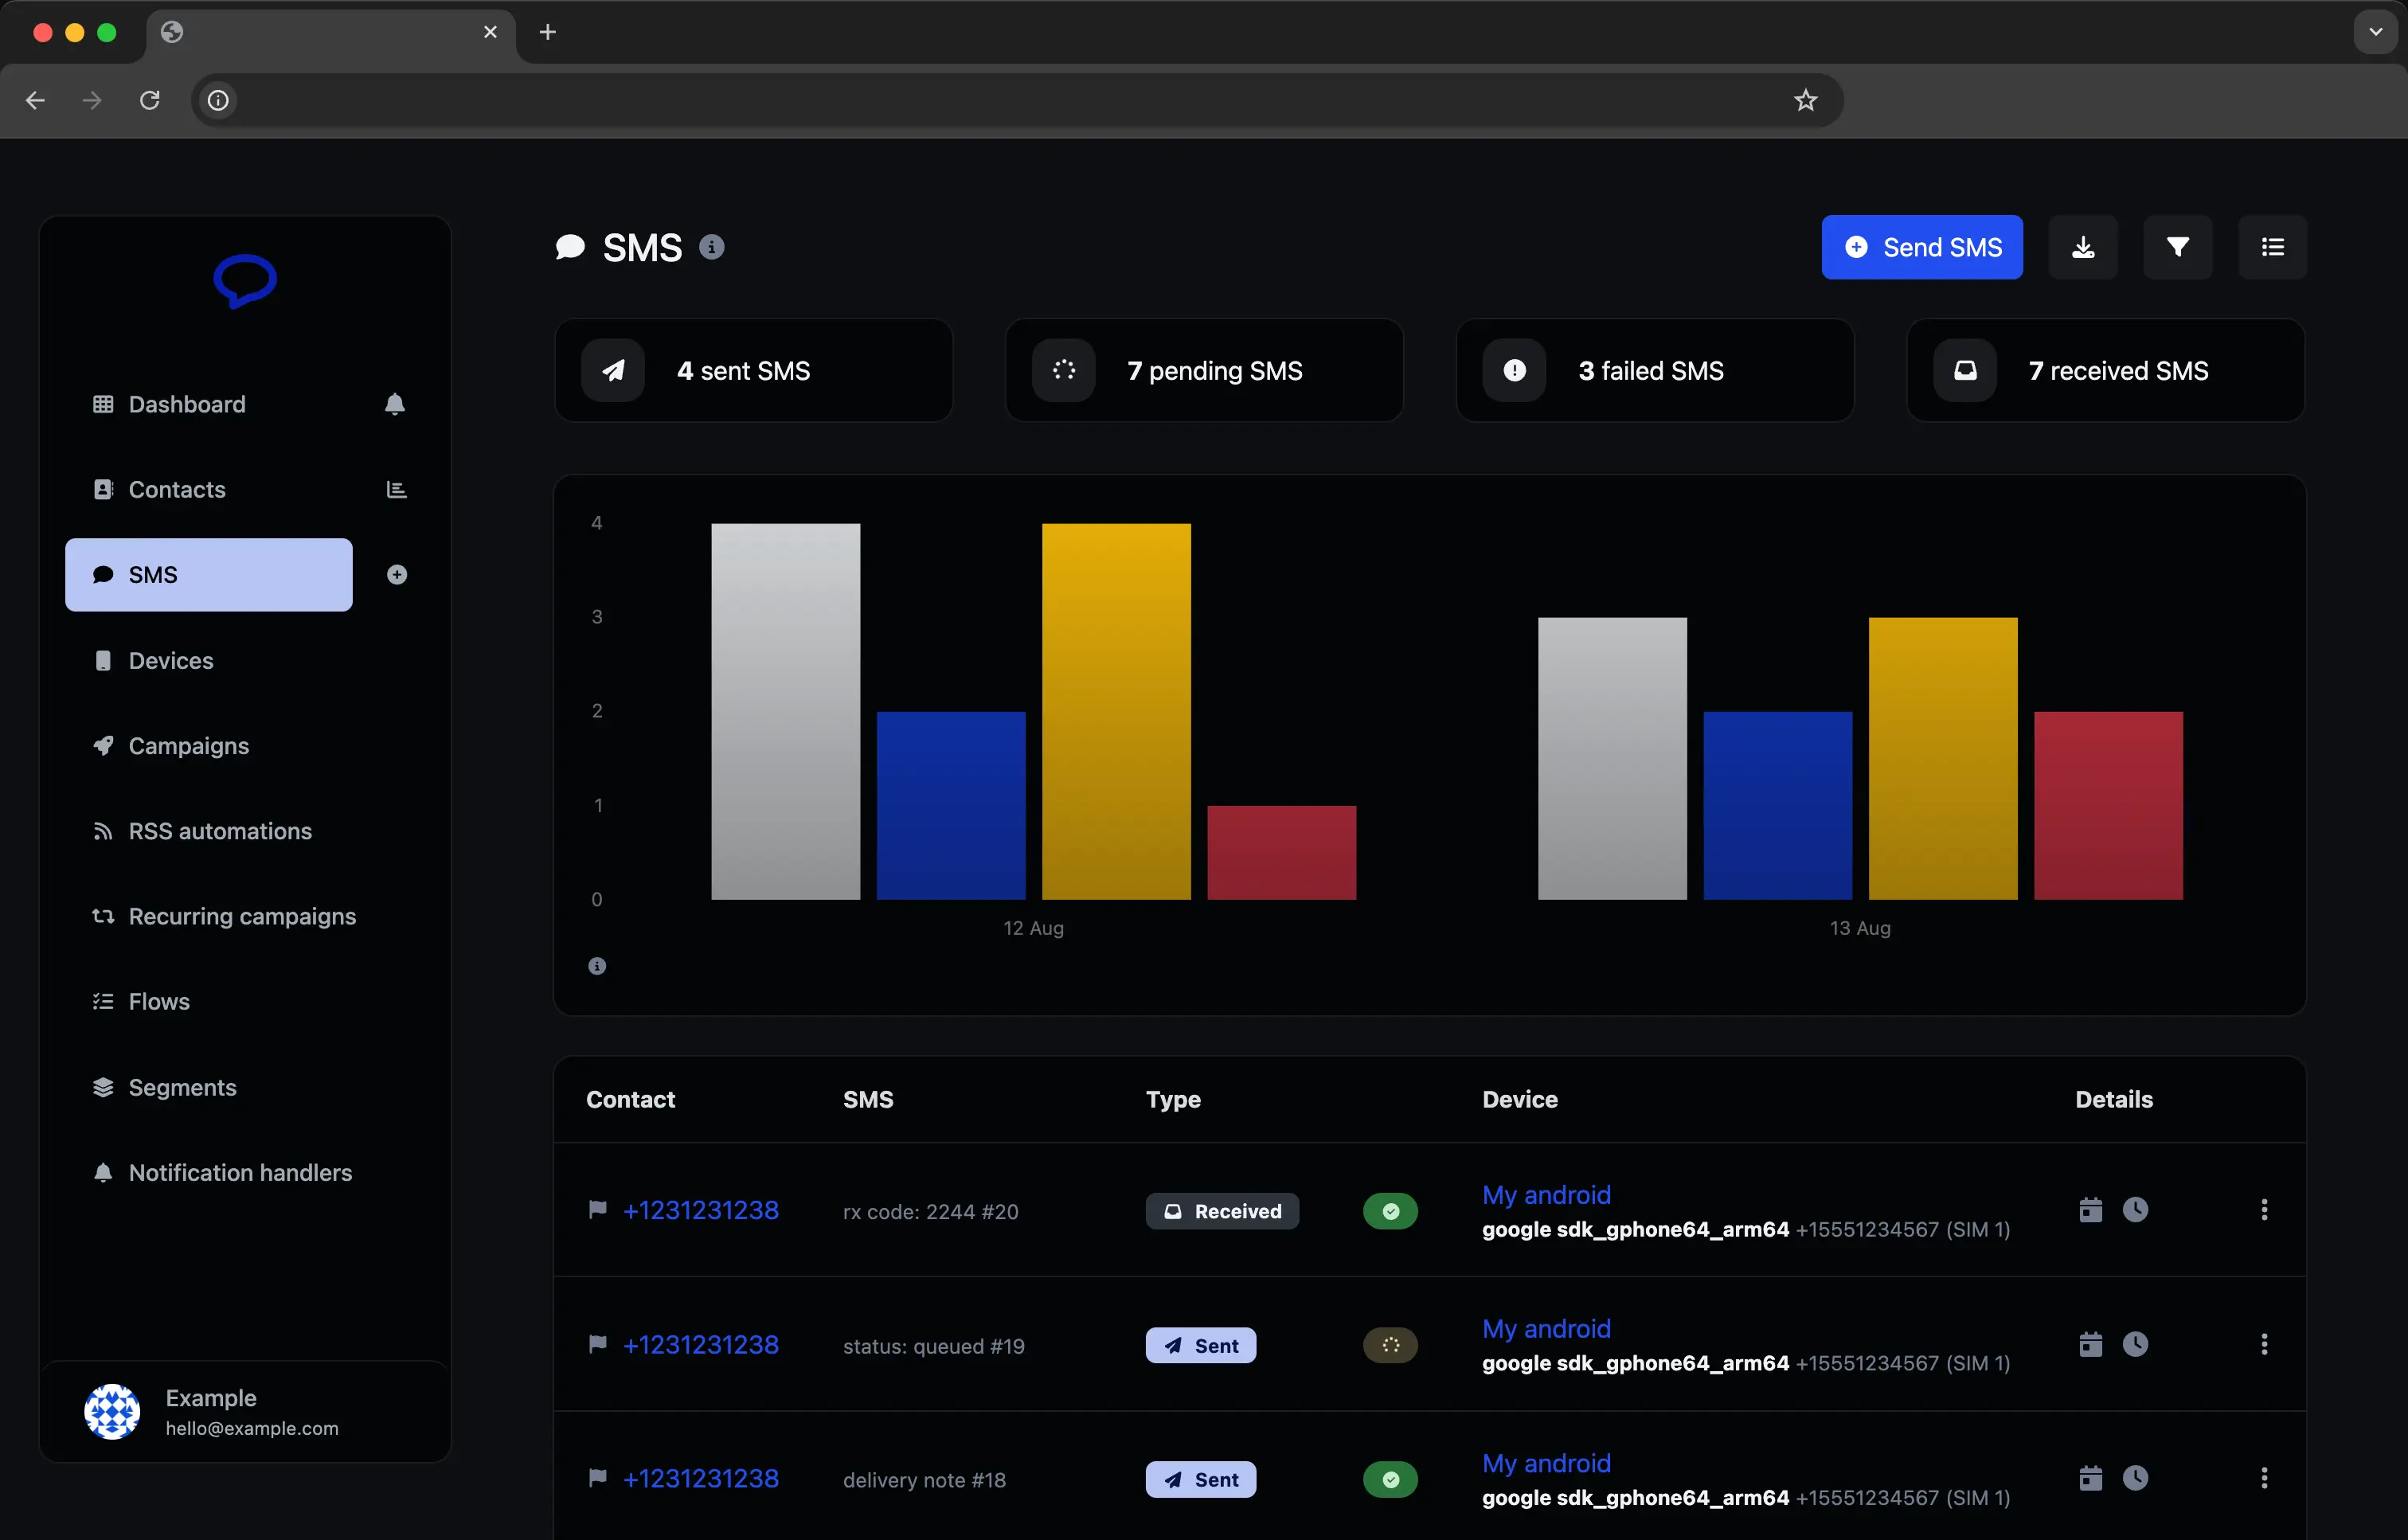Open the download/export SMS icon

click(2083, 247)
